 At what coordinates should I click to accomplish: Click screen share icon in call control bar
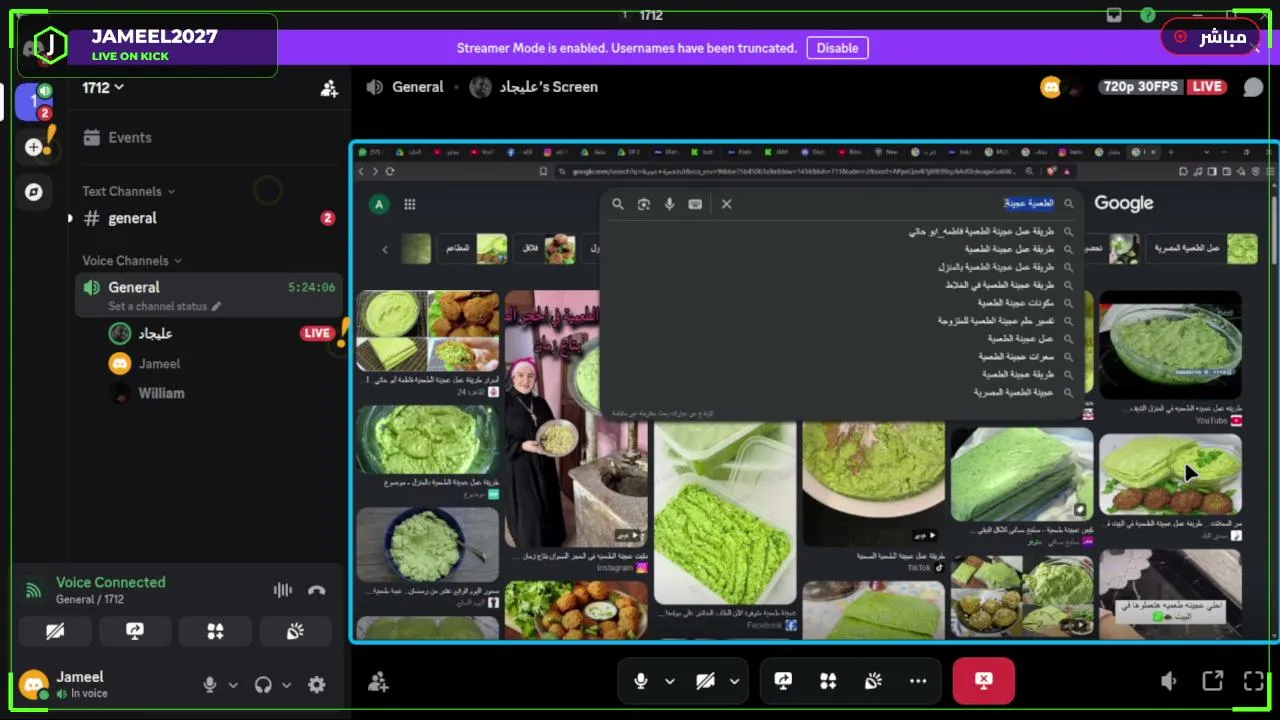point(783,681)
